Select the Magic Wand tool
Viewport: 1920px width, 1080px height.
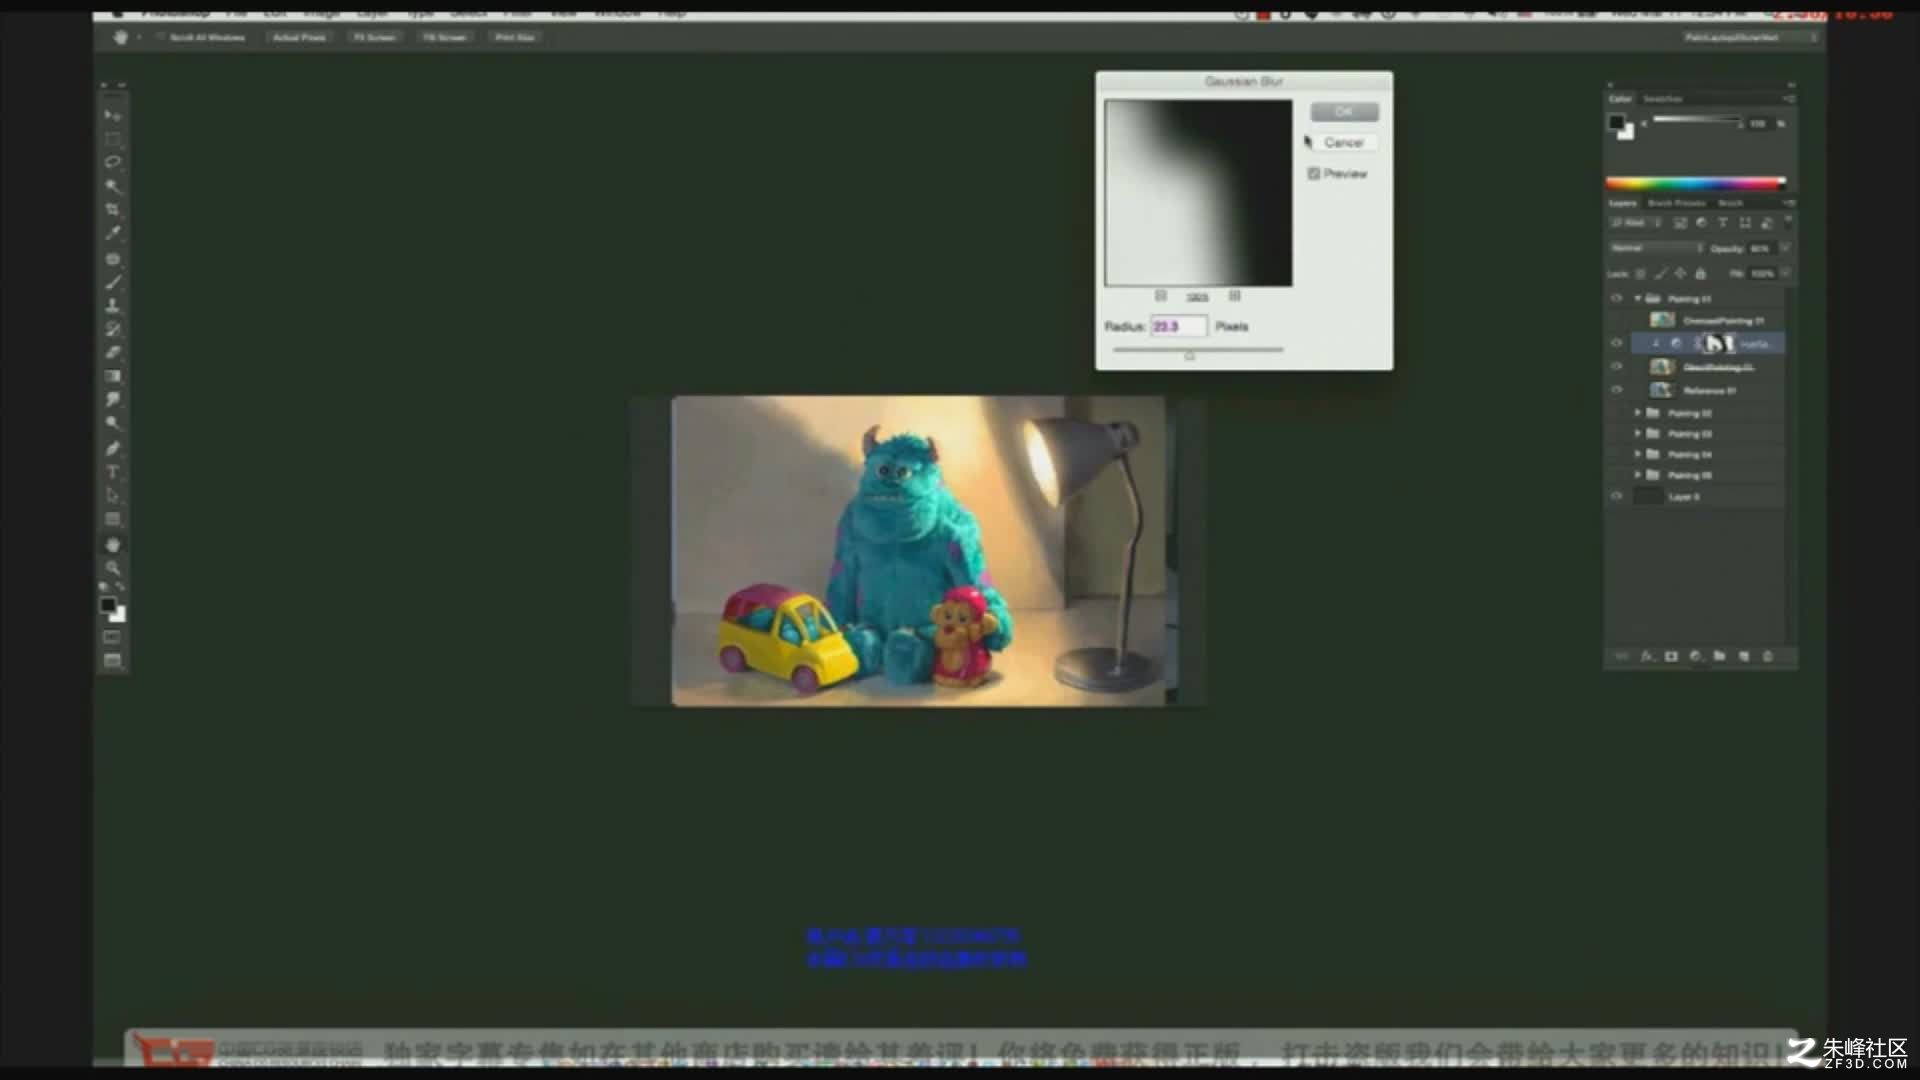coord(112,186)
